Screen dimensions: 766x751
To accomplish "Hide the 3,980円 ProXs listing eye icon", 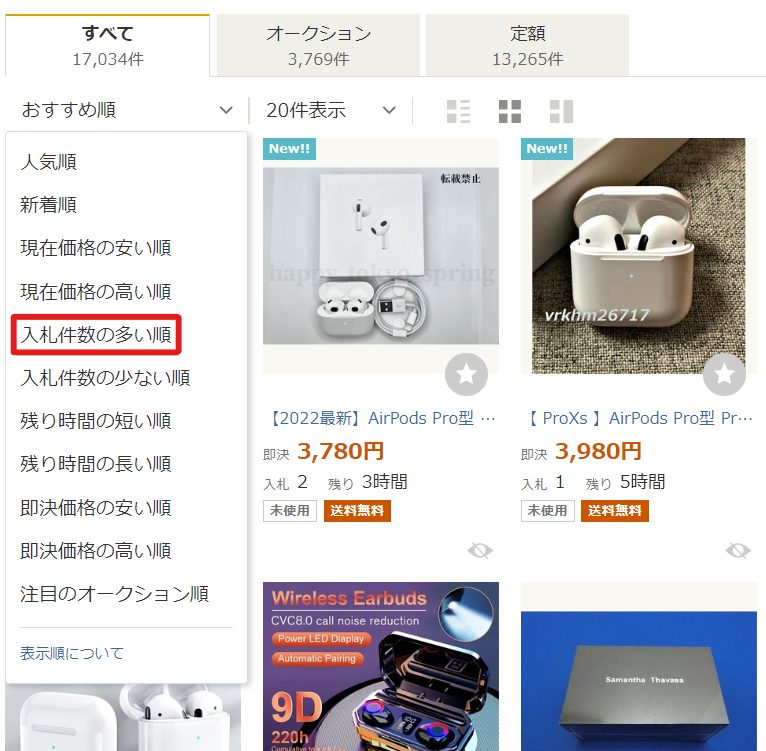I will click(x=738, y=551).
